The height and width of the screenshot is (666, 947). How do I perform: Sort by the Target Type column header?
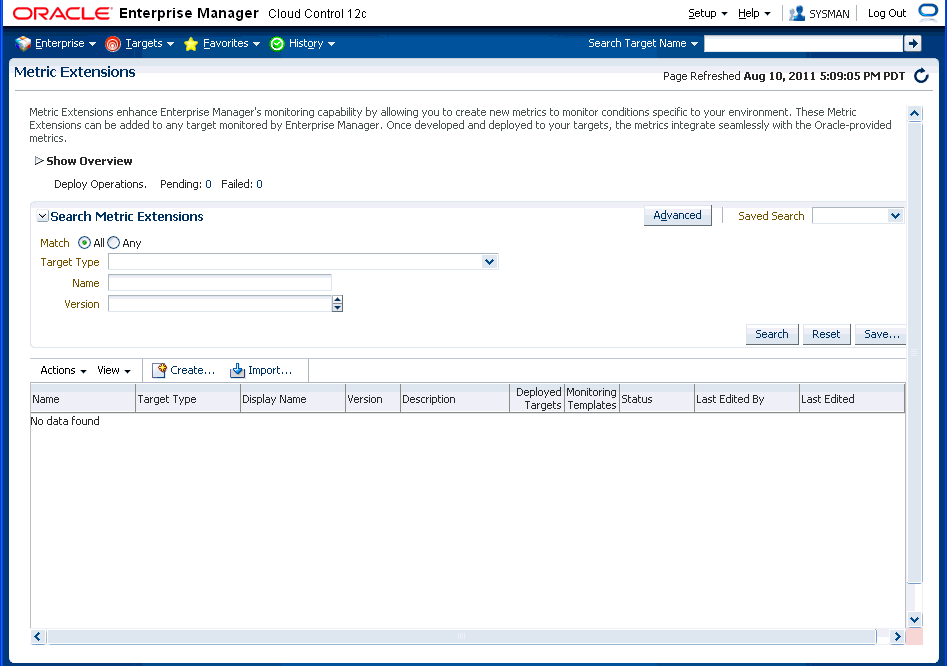pos(188,399)
